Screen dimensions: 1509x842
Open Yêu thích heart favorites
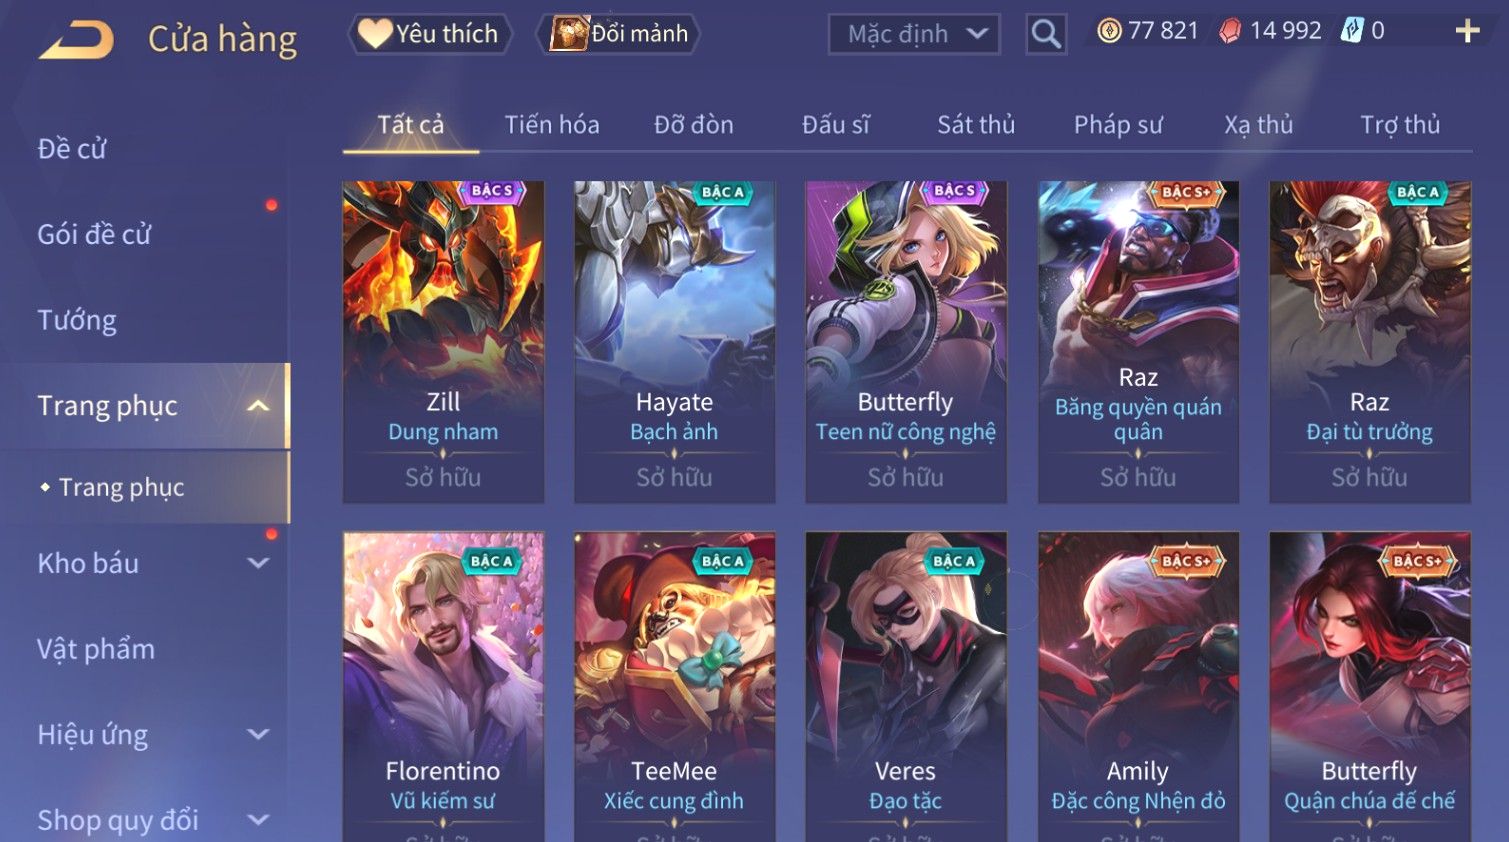[x=430, y=34]
